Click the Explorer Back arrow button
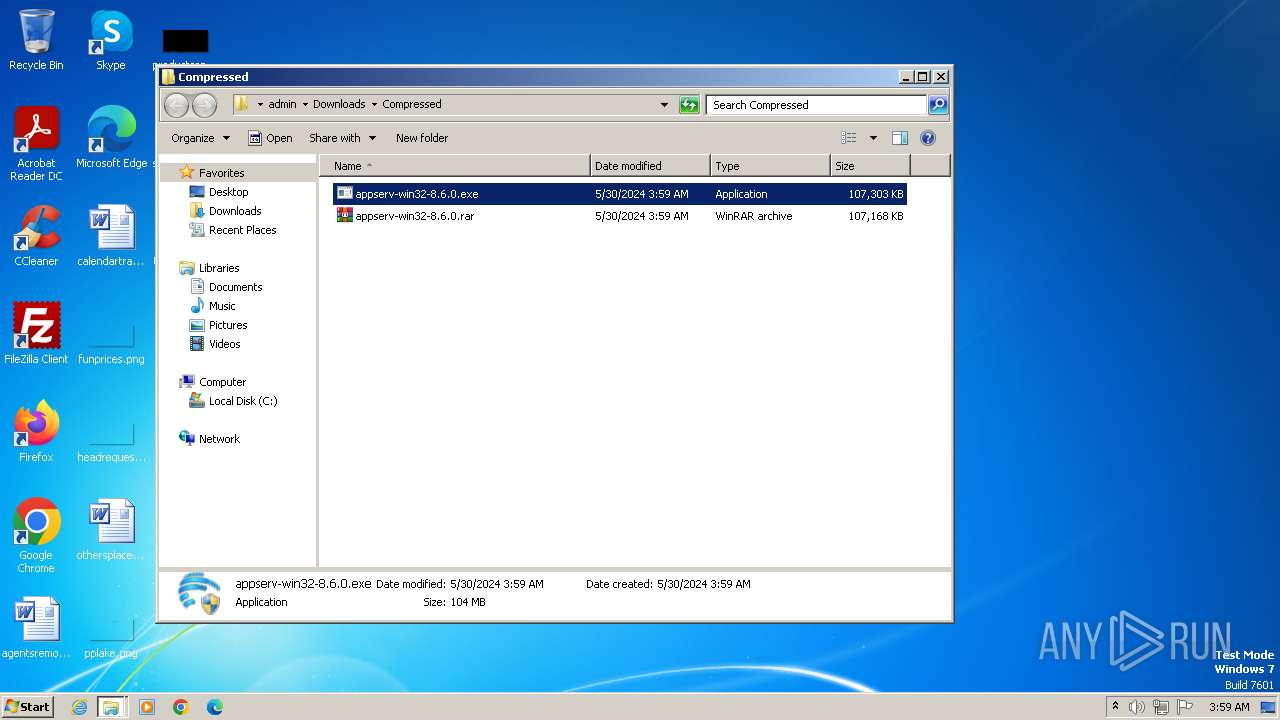 click(176, 104)
